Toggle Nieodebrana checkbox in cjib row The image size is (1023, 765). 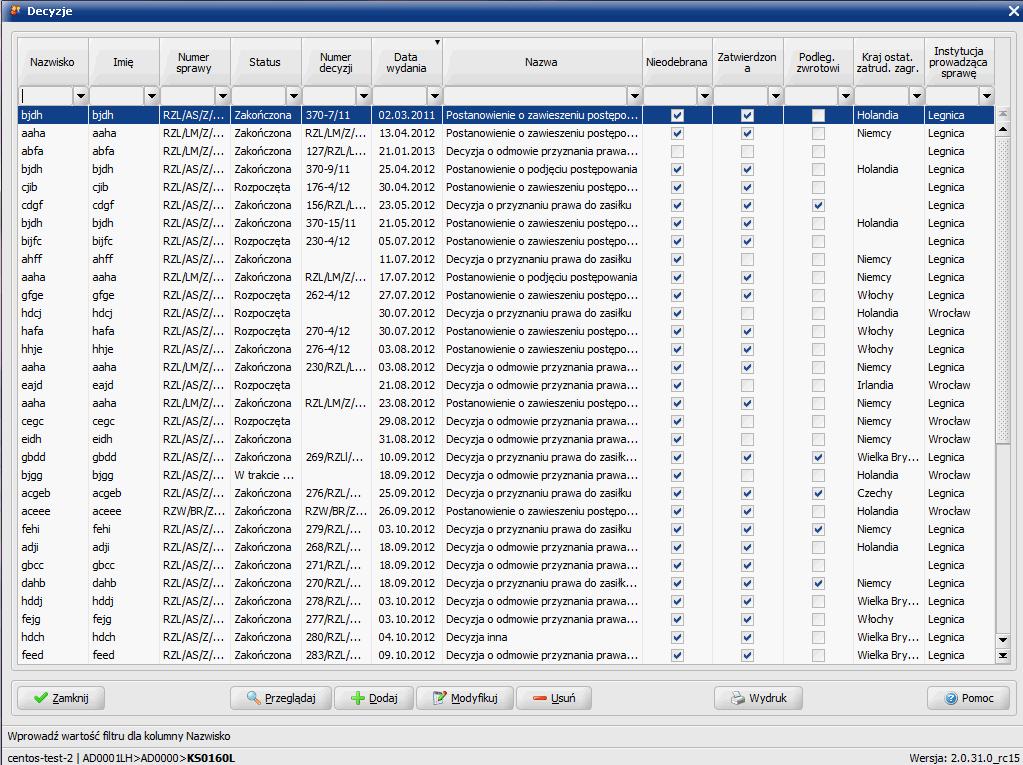pos(677,187)
